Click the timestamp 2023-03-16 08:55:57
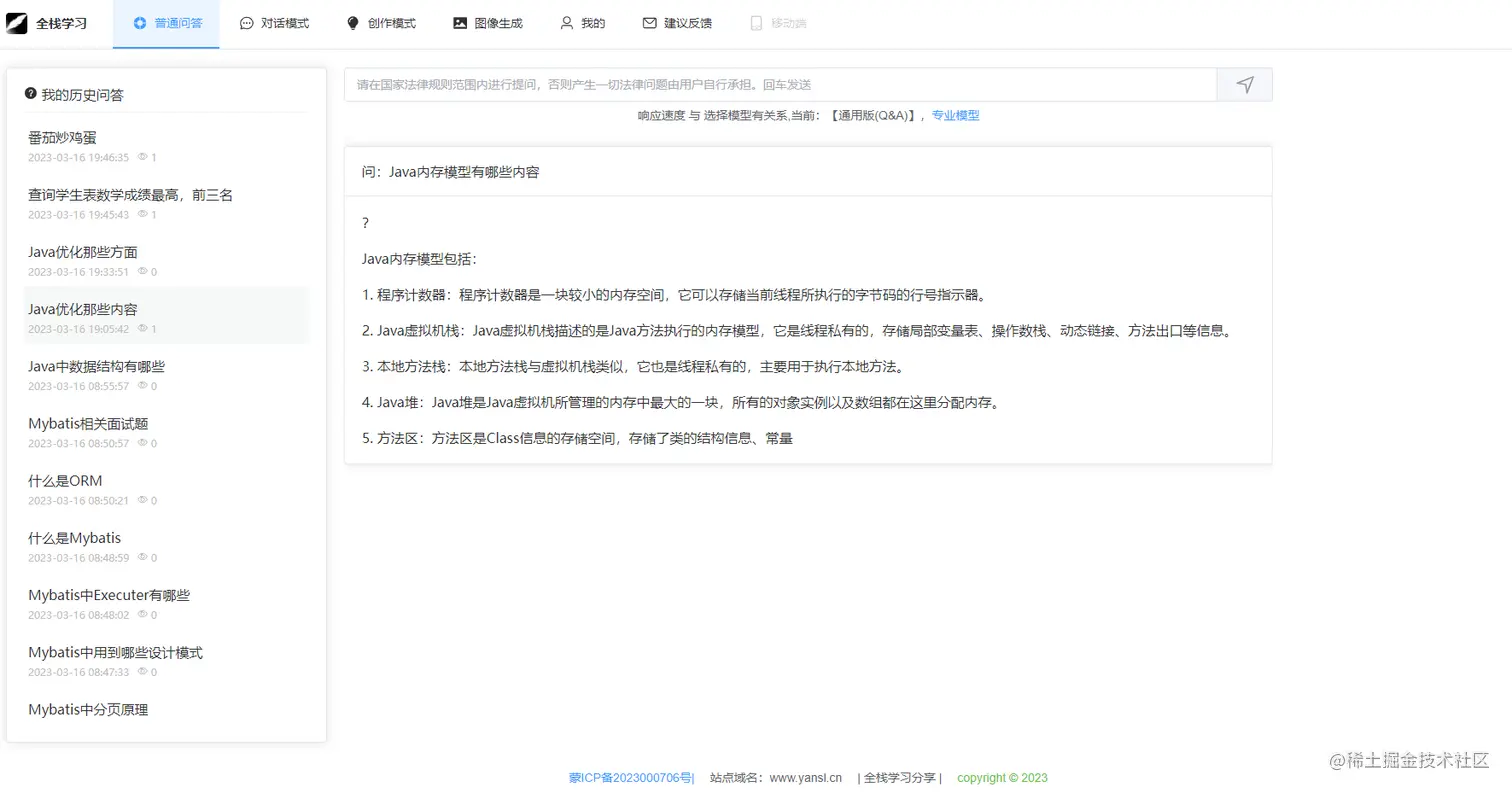 [79, 386]
